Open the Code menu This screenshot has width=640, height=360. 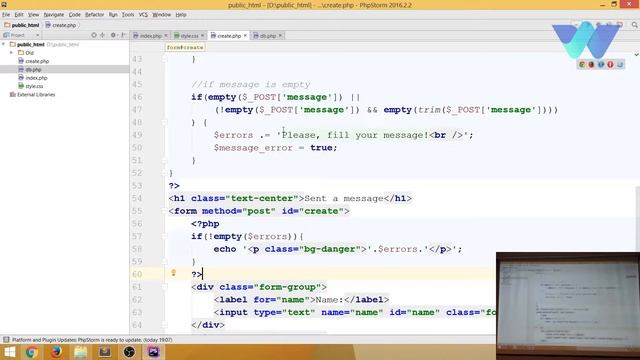pos(74,15)
